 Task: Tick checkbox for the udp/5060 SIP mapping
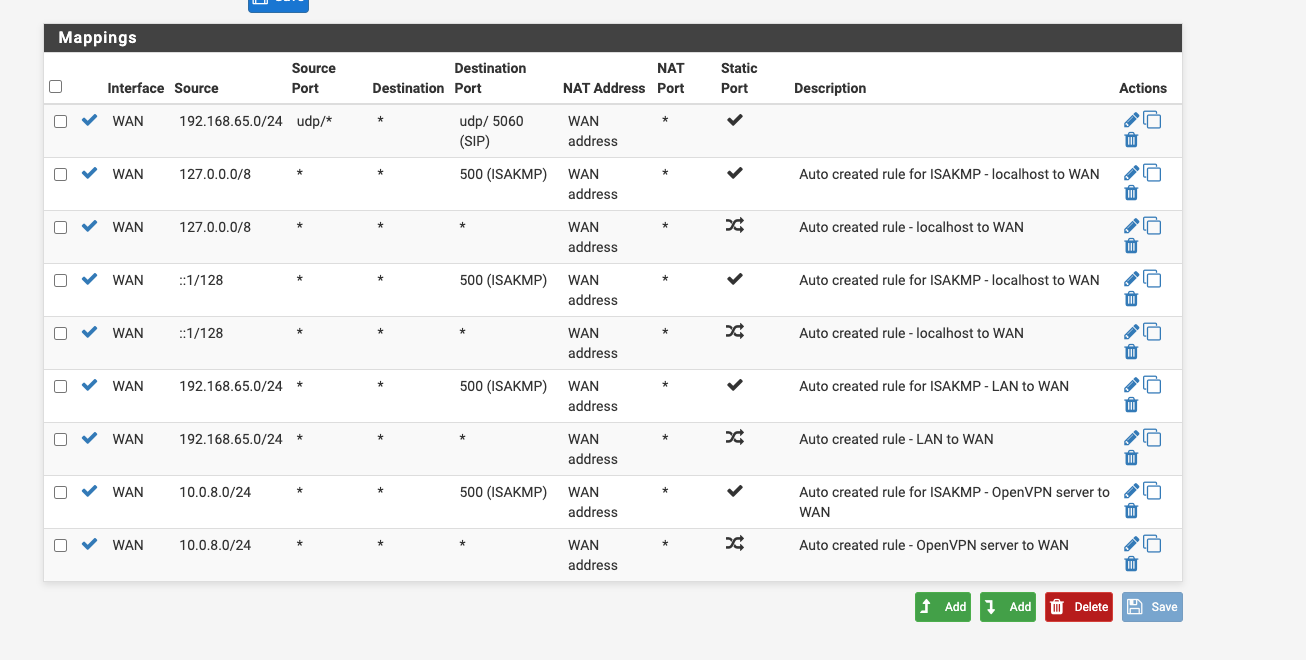tap(60, 121)
